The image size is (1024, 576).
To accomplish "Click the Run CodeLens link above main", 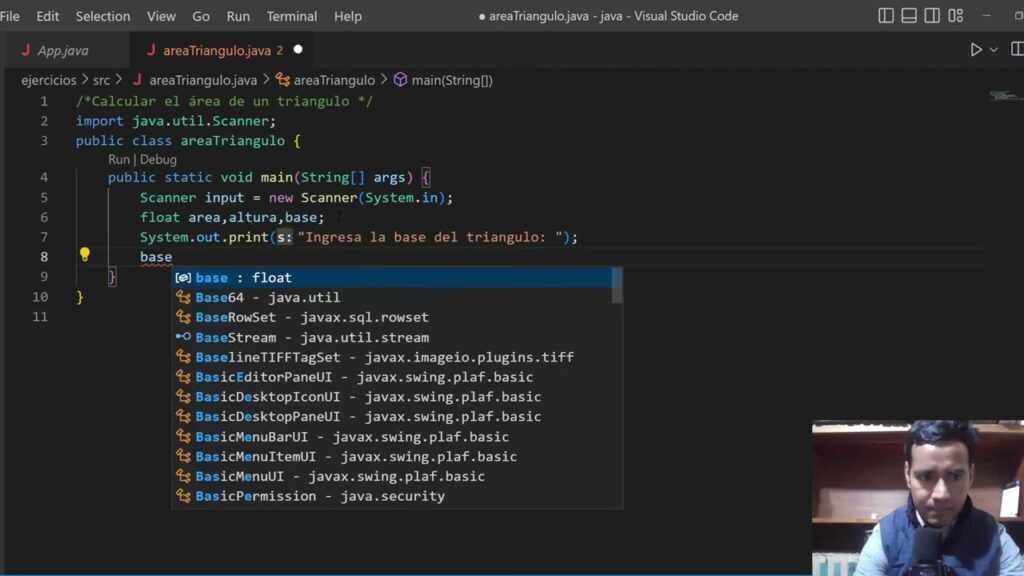I will [118, 159].
